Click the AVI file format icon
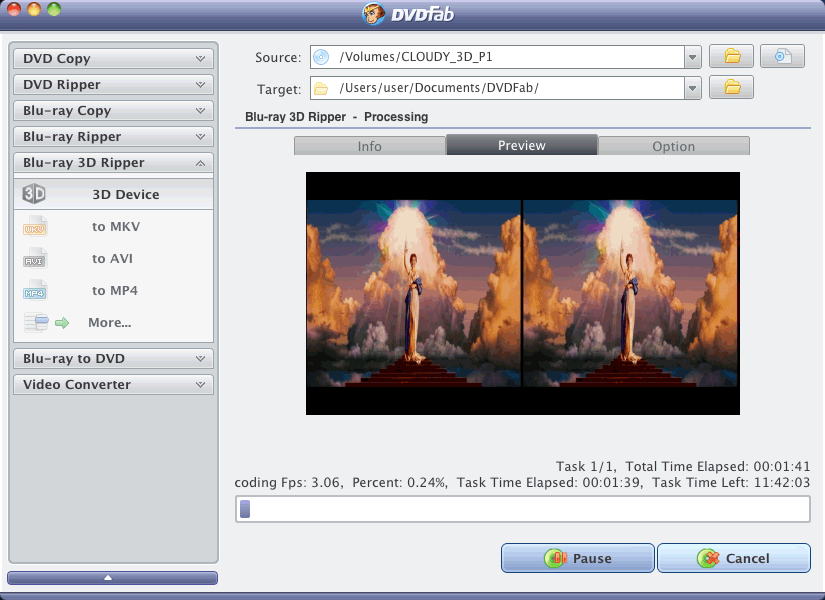825x600 pixels. click(x=35, y=258)
